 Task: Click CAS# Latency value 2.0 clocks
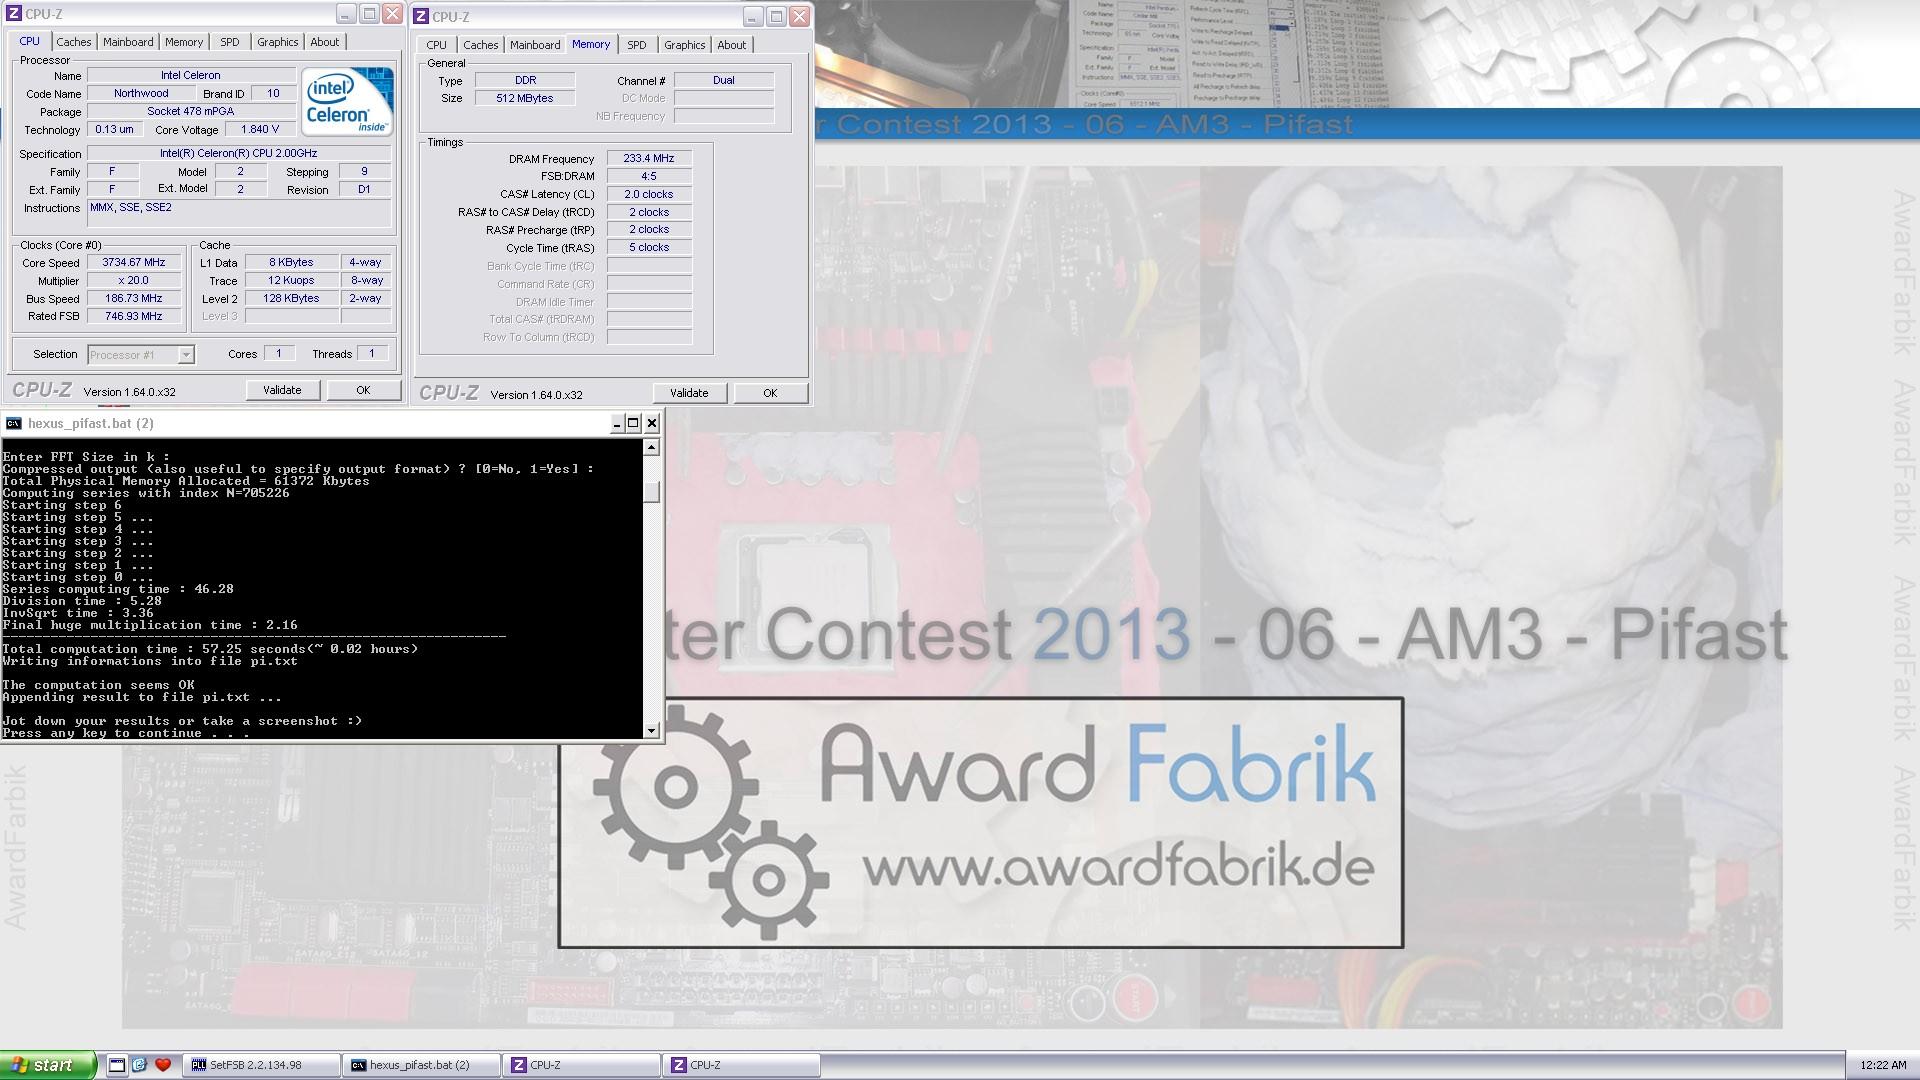(649, 194)
